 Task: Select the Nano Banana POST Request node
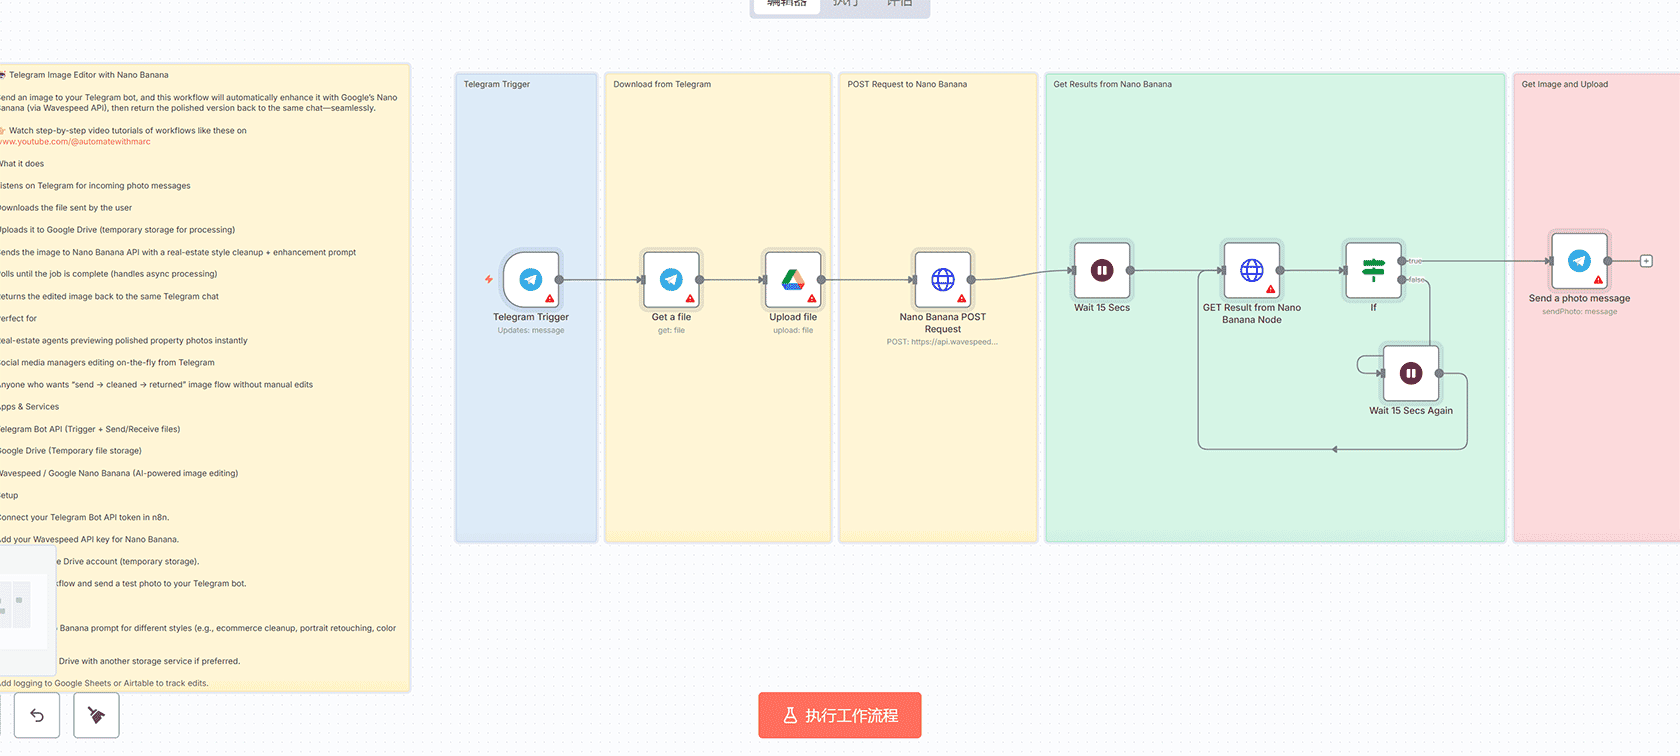(x=942, y=280)
